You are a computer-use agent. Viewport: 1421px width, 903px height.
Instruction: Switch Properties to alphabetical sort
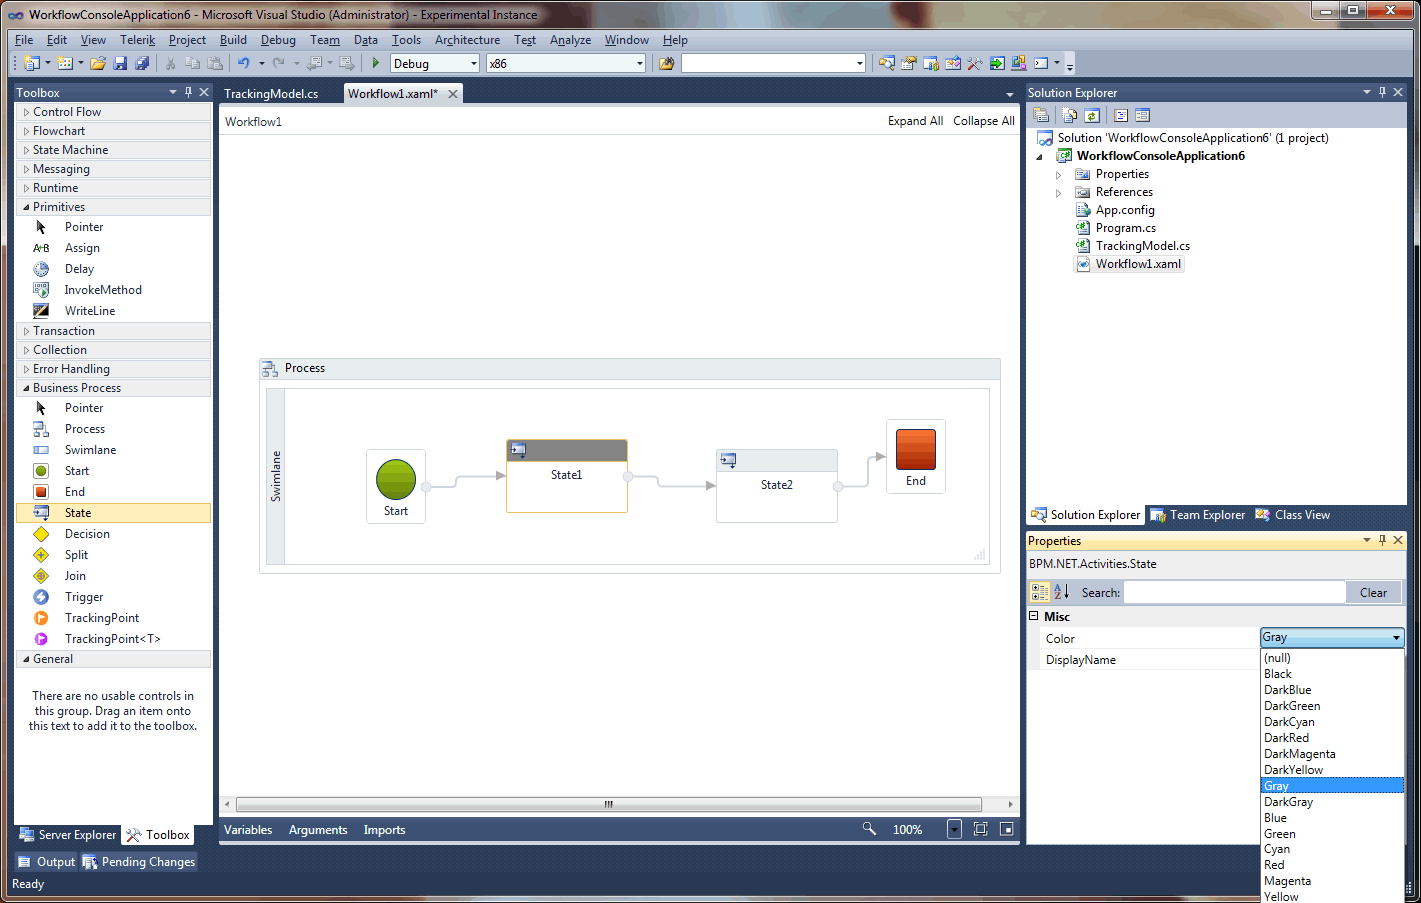(x=1062, y=592)
